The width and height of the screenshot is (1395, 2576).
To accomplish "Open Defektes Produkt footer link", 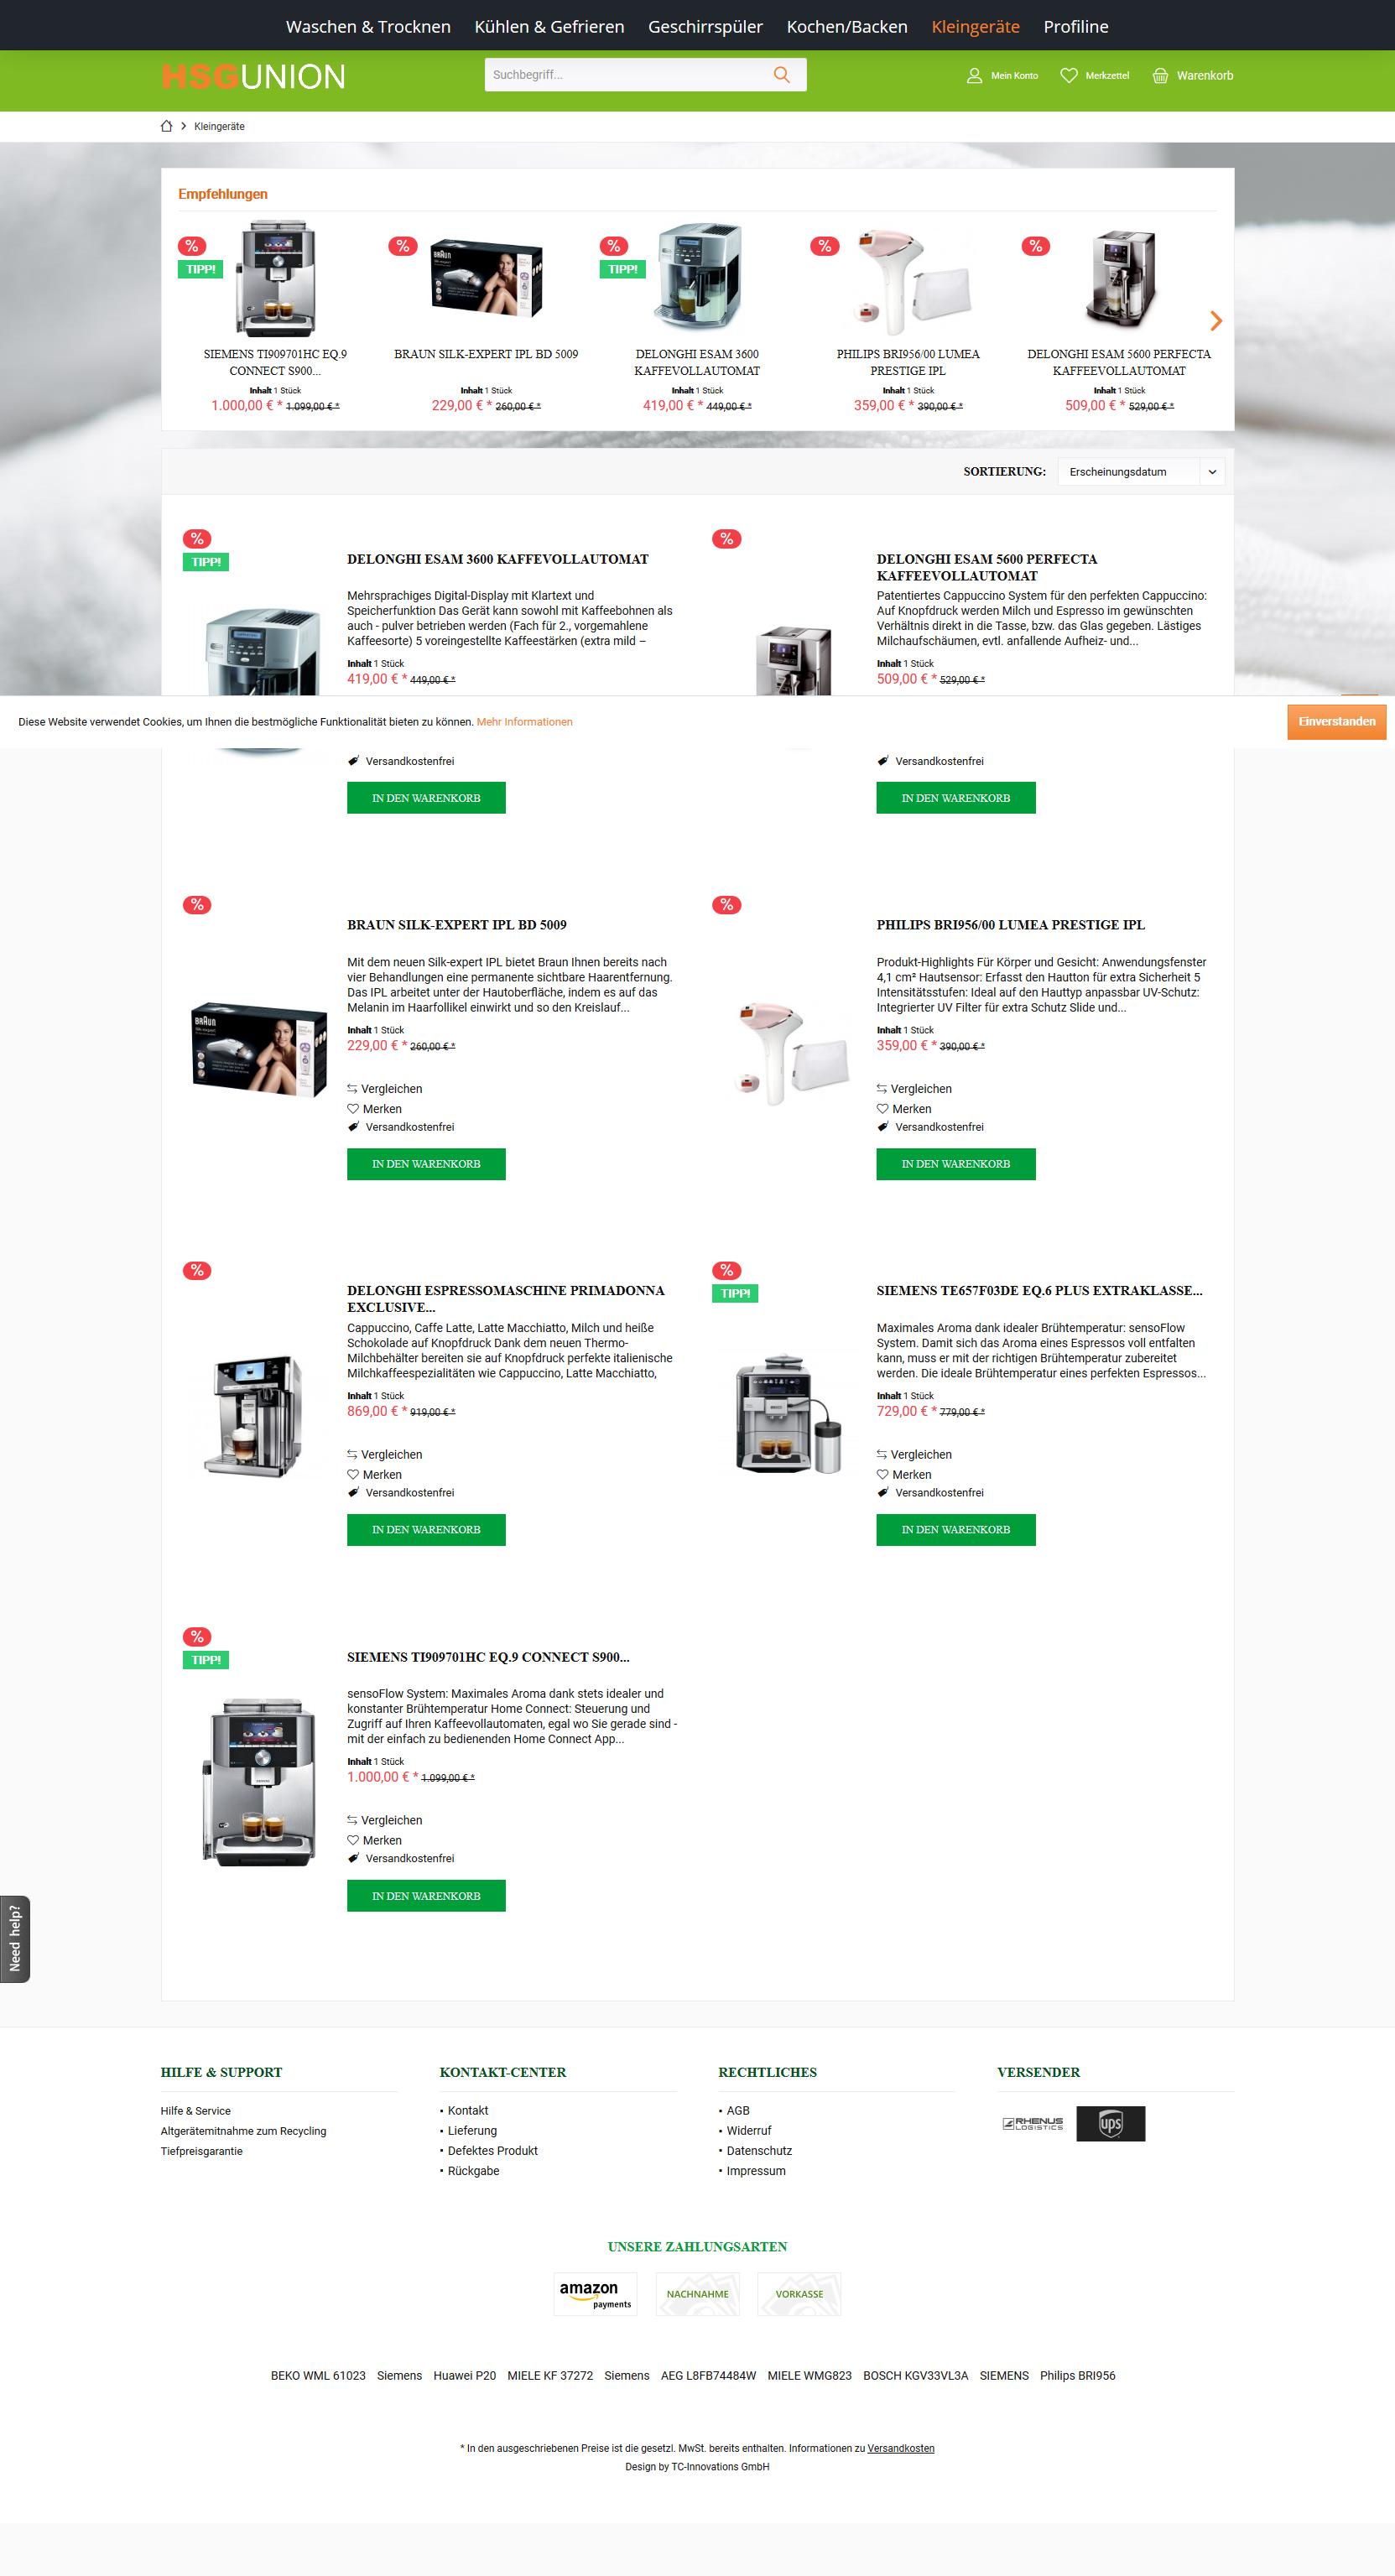I will point(492,2151).
